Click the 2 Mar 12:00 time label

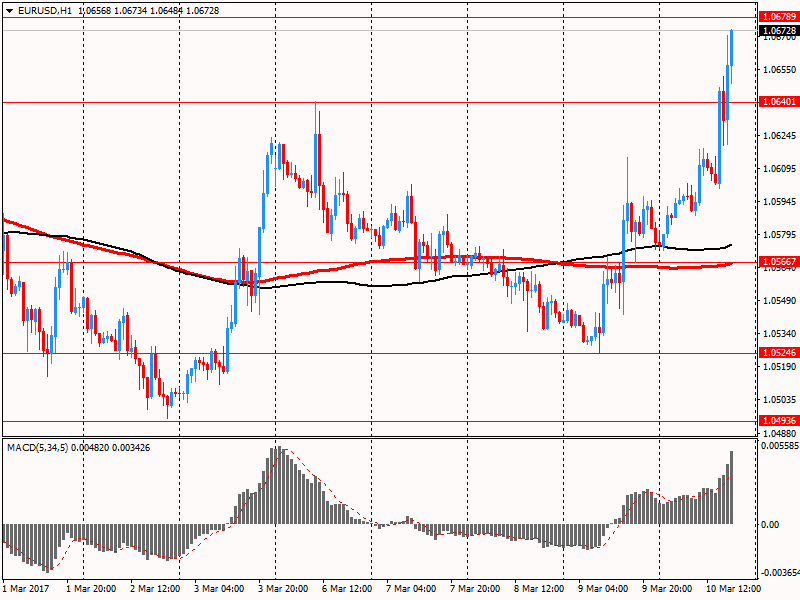pos(155,589)
